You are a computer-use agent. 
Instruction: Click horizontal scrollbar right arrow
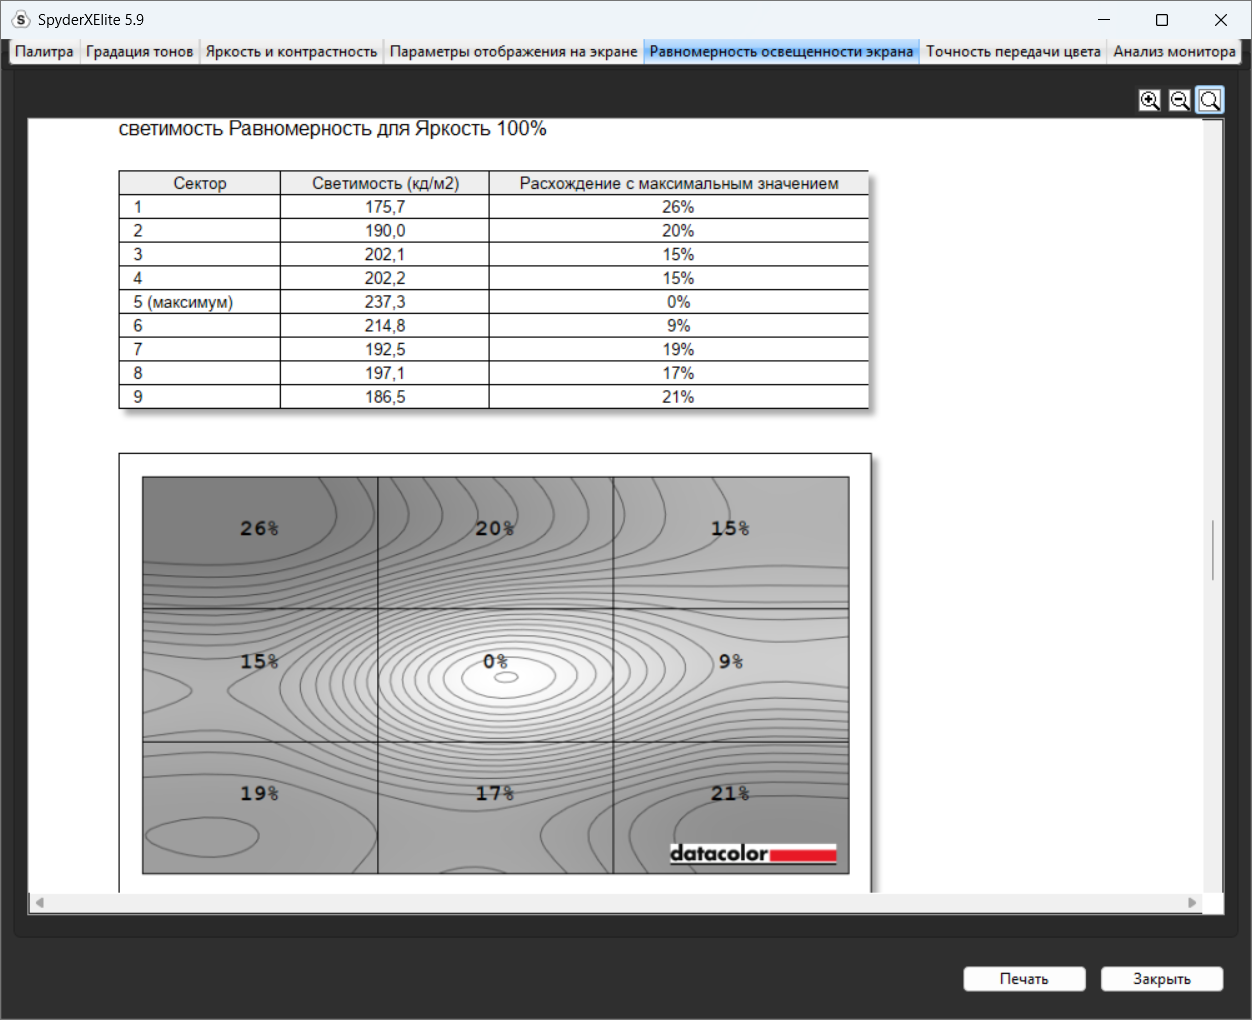(x=1192, y=902)
